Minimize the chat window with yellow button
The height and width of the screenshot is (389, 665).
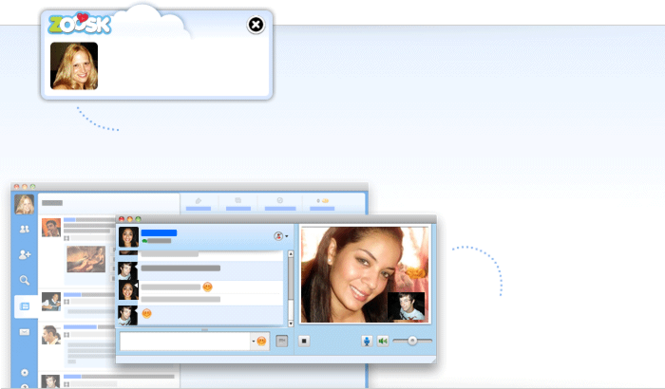tap(130, 219)
